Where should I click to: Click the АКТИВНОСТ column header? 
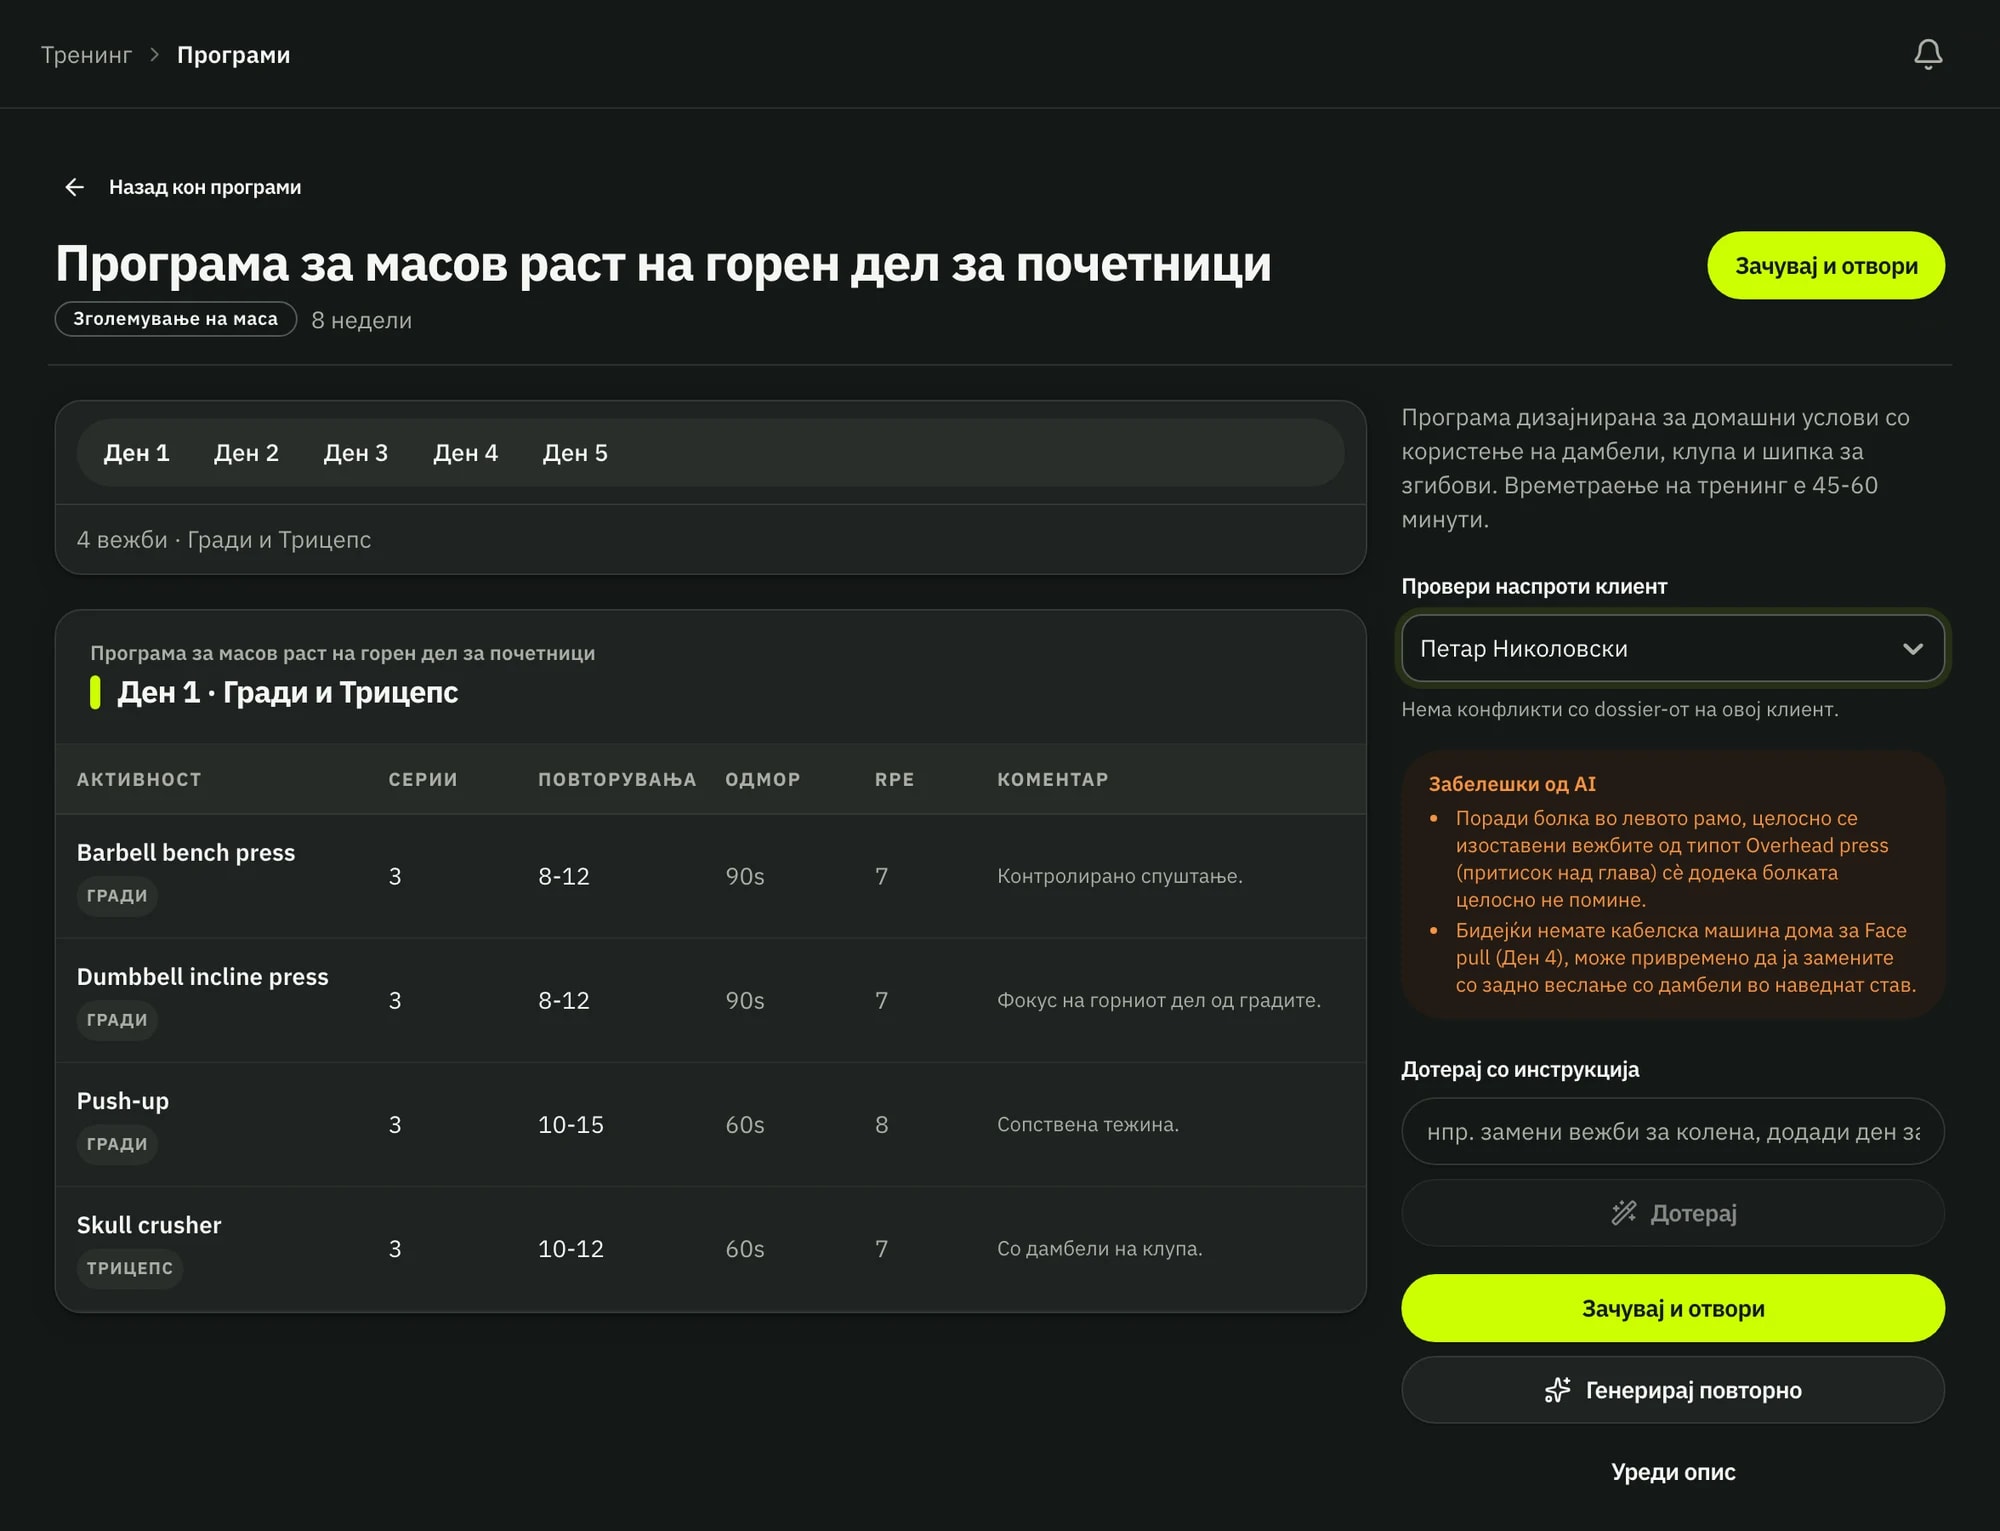click(139, 779)
